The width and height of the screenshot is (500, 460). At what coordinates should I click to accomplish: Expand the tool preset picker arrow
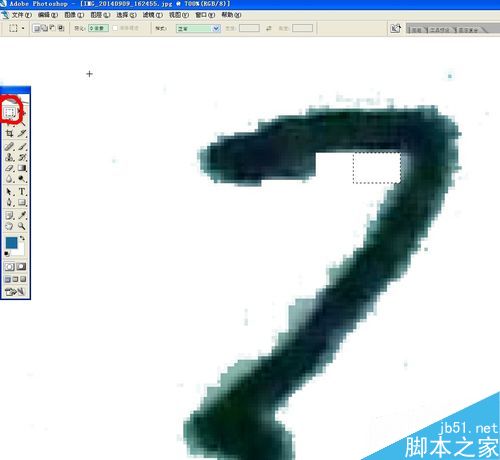click(x=23, y=28)
